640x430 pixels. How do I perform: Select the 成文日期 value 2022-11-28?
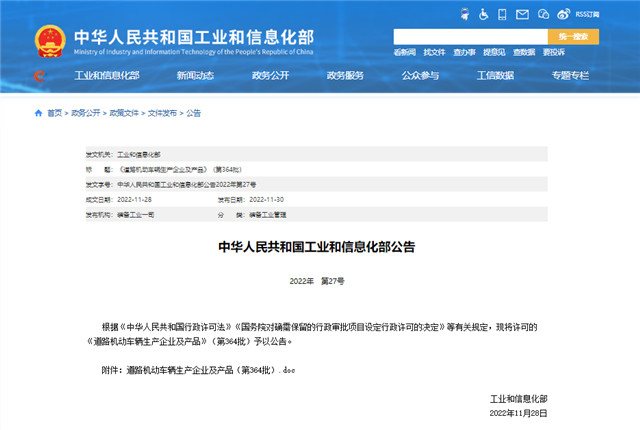(x=134, y=199)
